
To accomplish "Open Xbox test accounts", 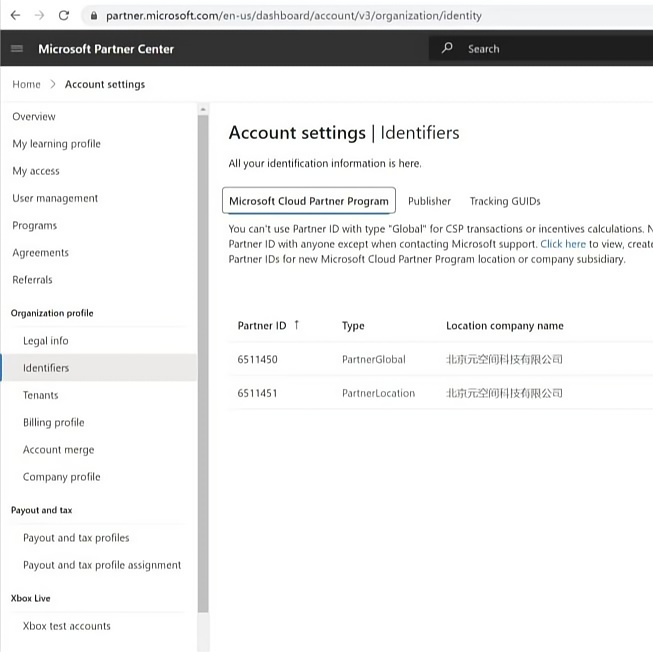I will tap(67, 626).
